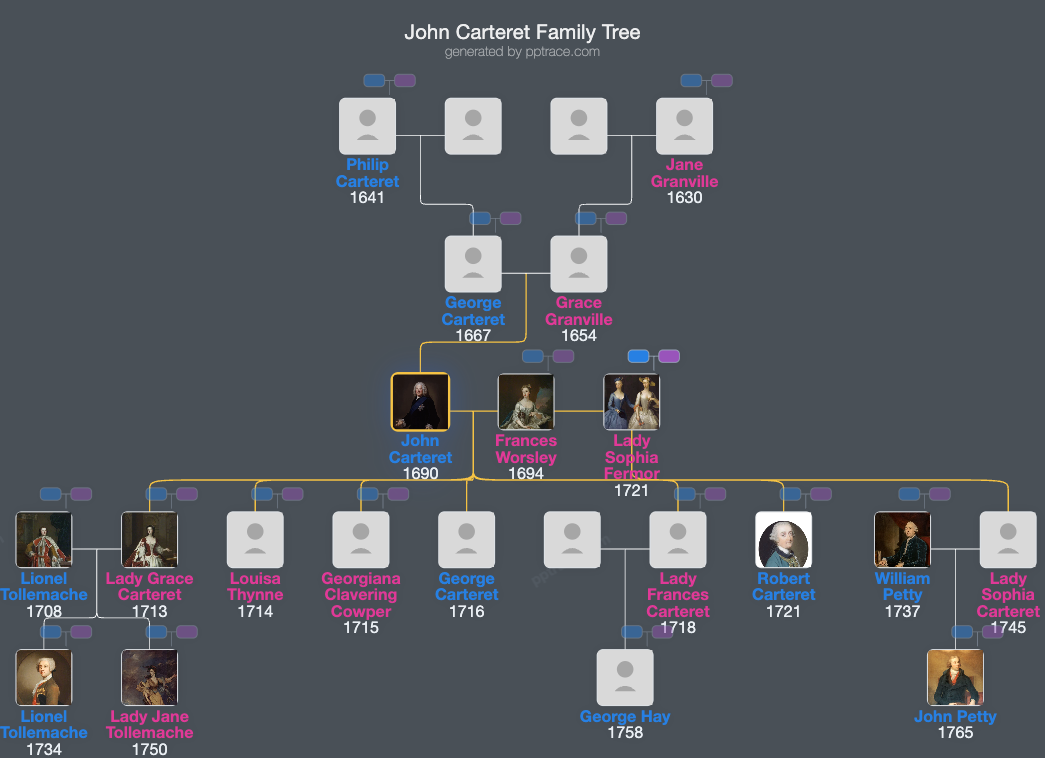Select George Hay's avatar icon
1045x758 pixels.
click(x=624, y=677)
